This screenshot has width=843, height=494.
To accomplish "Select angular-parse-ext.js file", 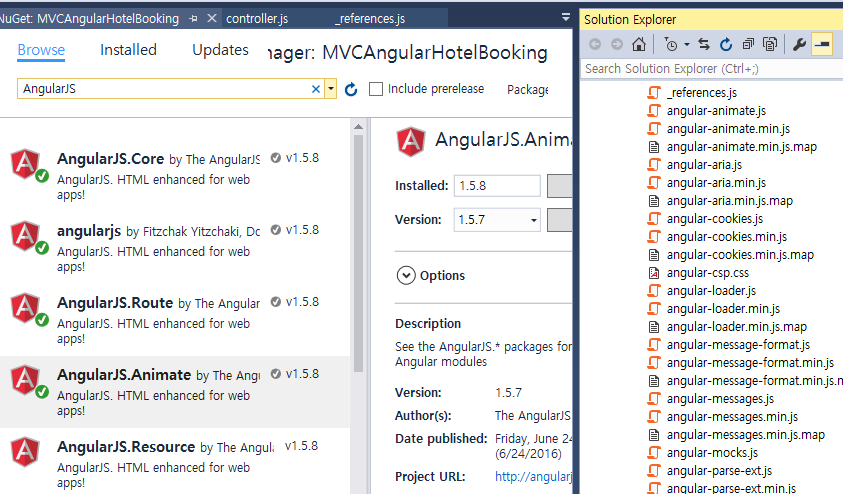I will coord(719,471).
